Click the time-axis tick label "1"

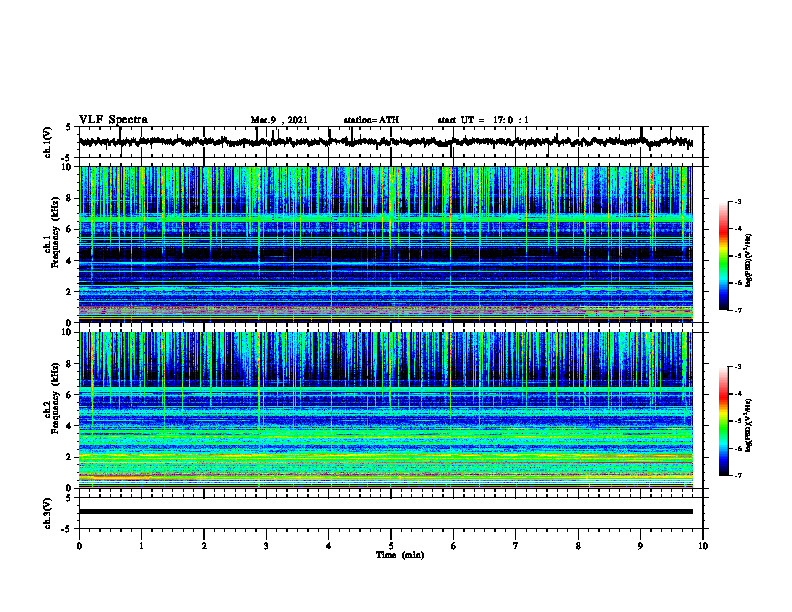[x=141, y=546]
